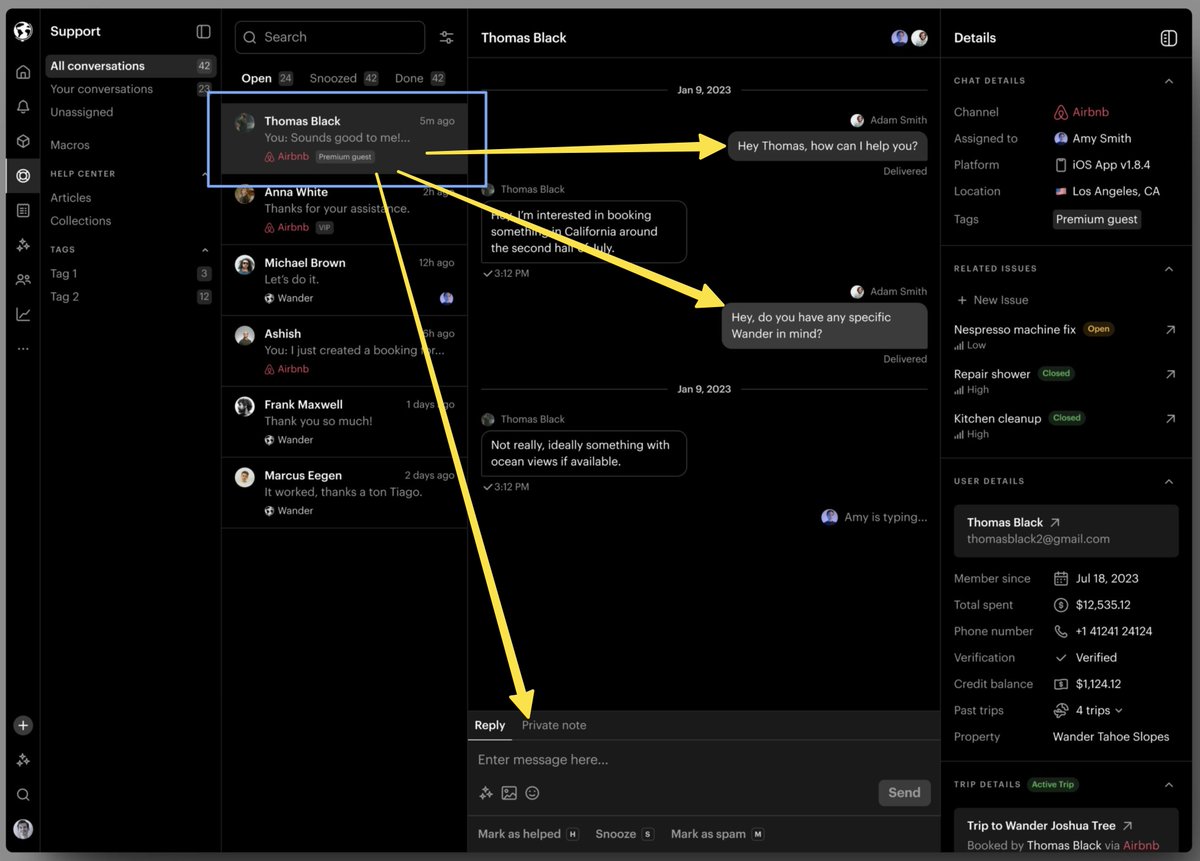Switch to the Open tab

click(x=267, y=78)
